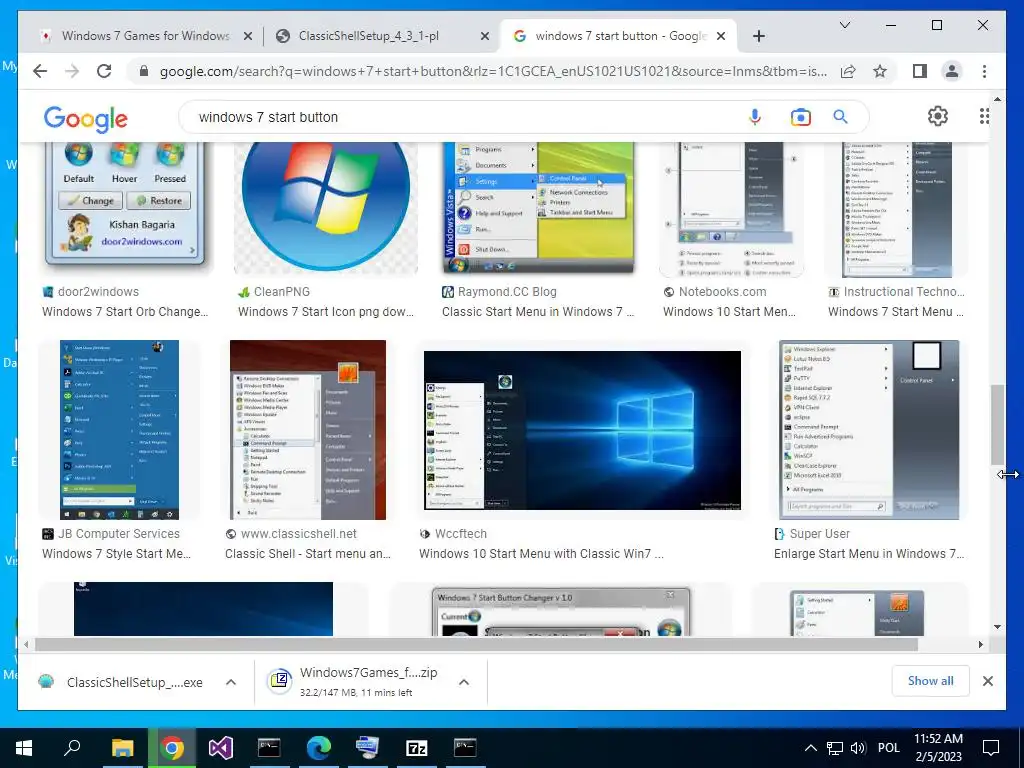The image size is (1024, 768).
Task: Show all downloads
Action: [931, 681]
